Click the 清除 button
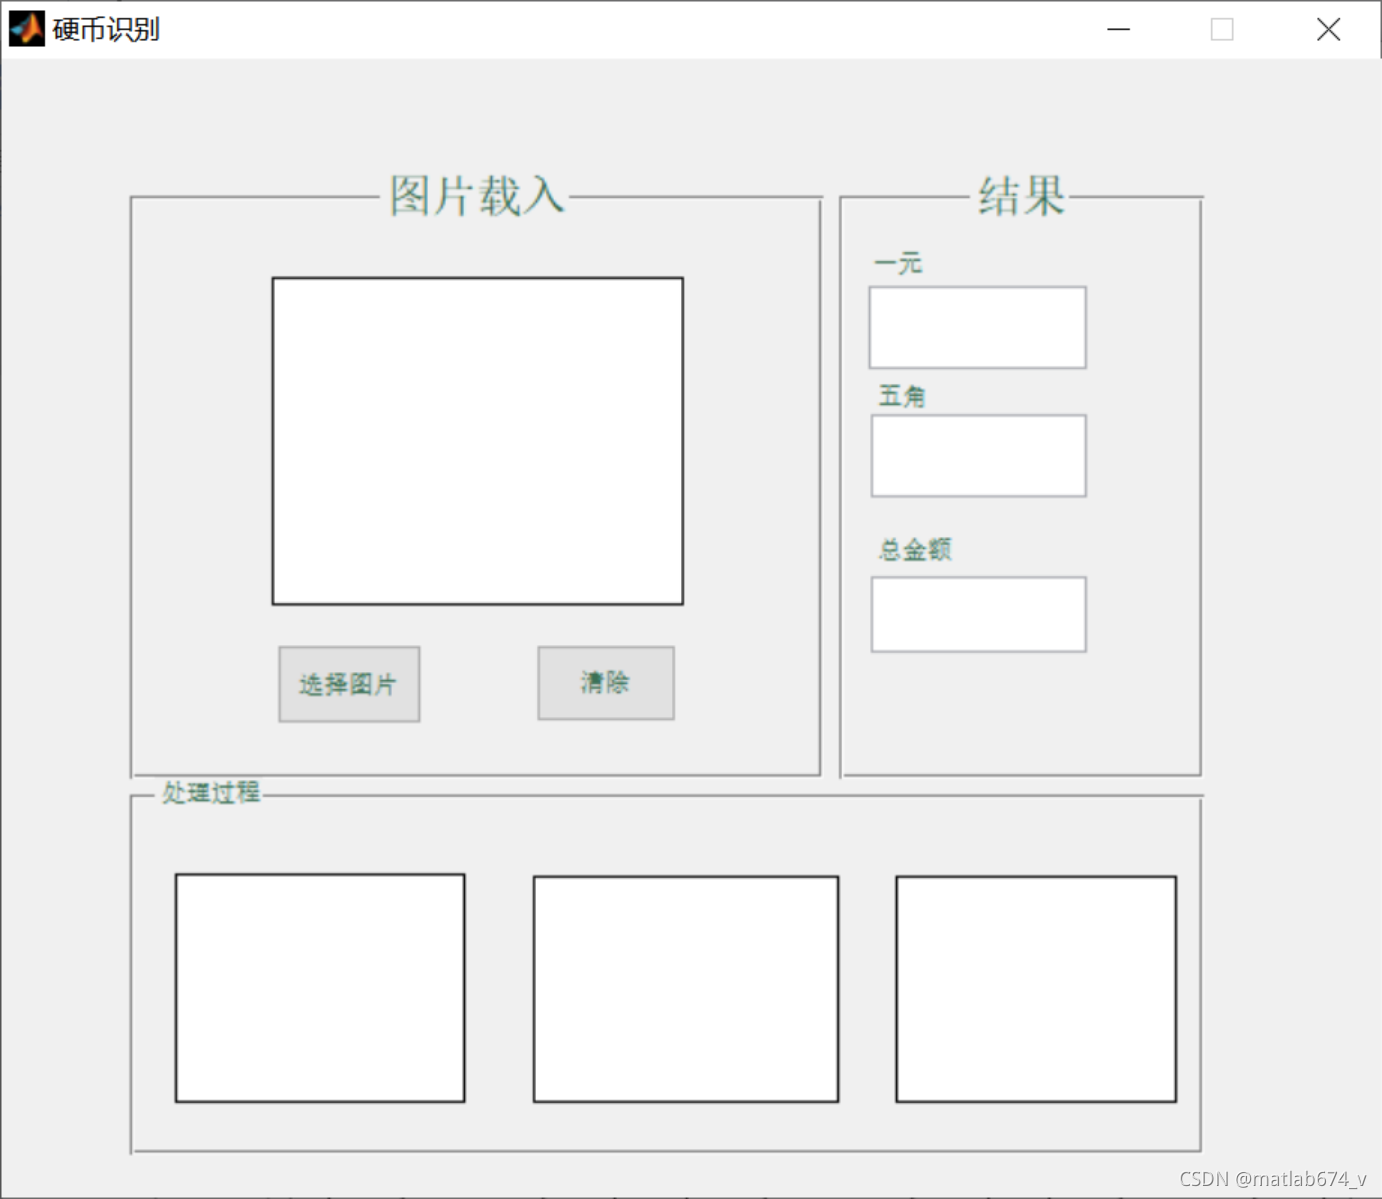 pos(606,683)
